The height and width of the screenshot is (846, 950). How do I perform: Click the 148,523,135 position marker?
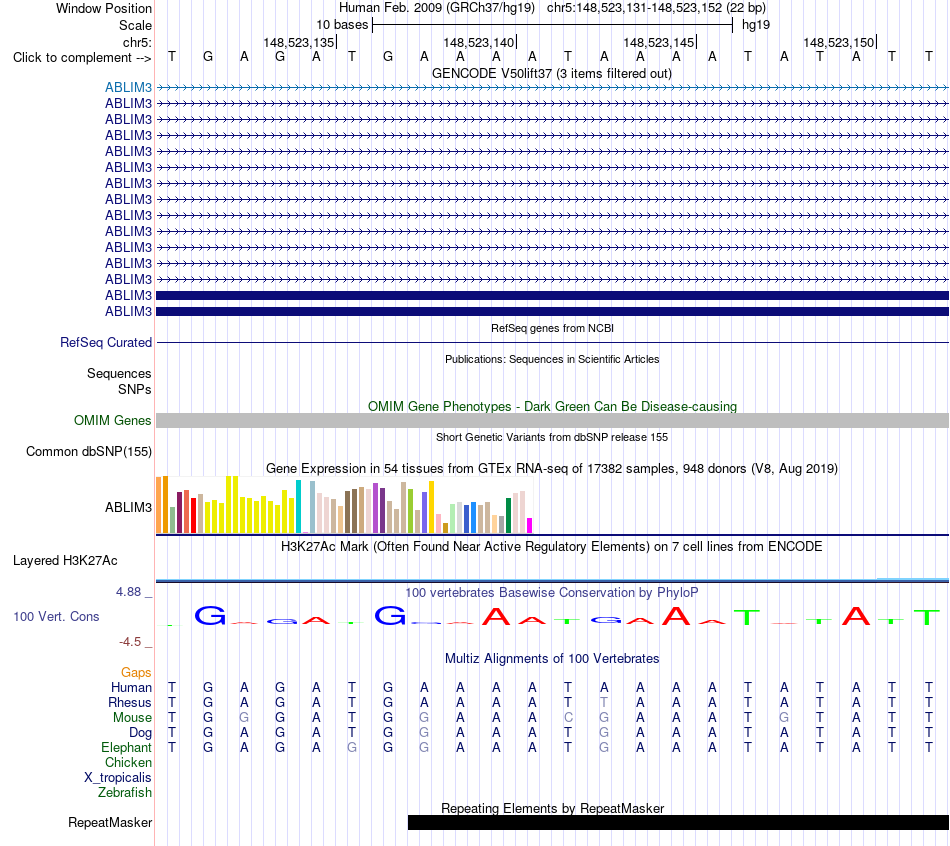[x=299, y=42]
